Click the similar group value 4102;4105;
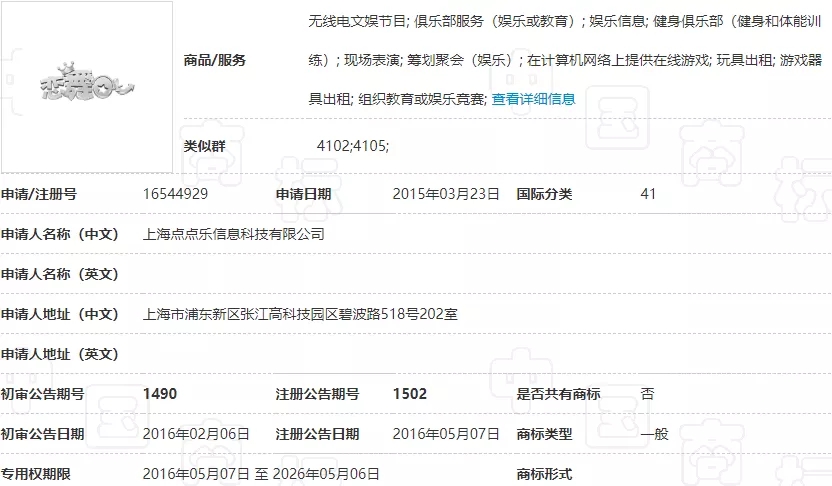The height and width of the screenshot is (486, 832). point(352,146)
